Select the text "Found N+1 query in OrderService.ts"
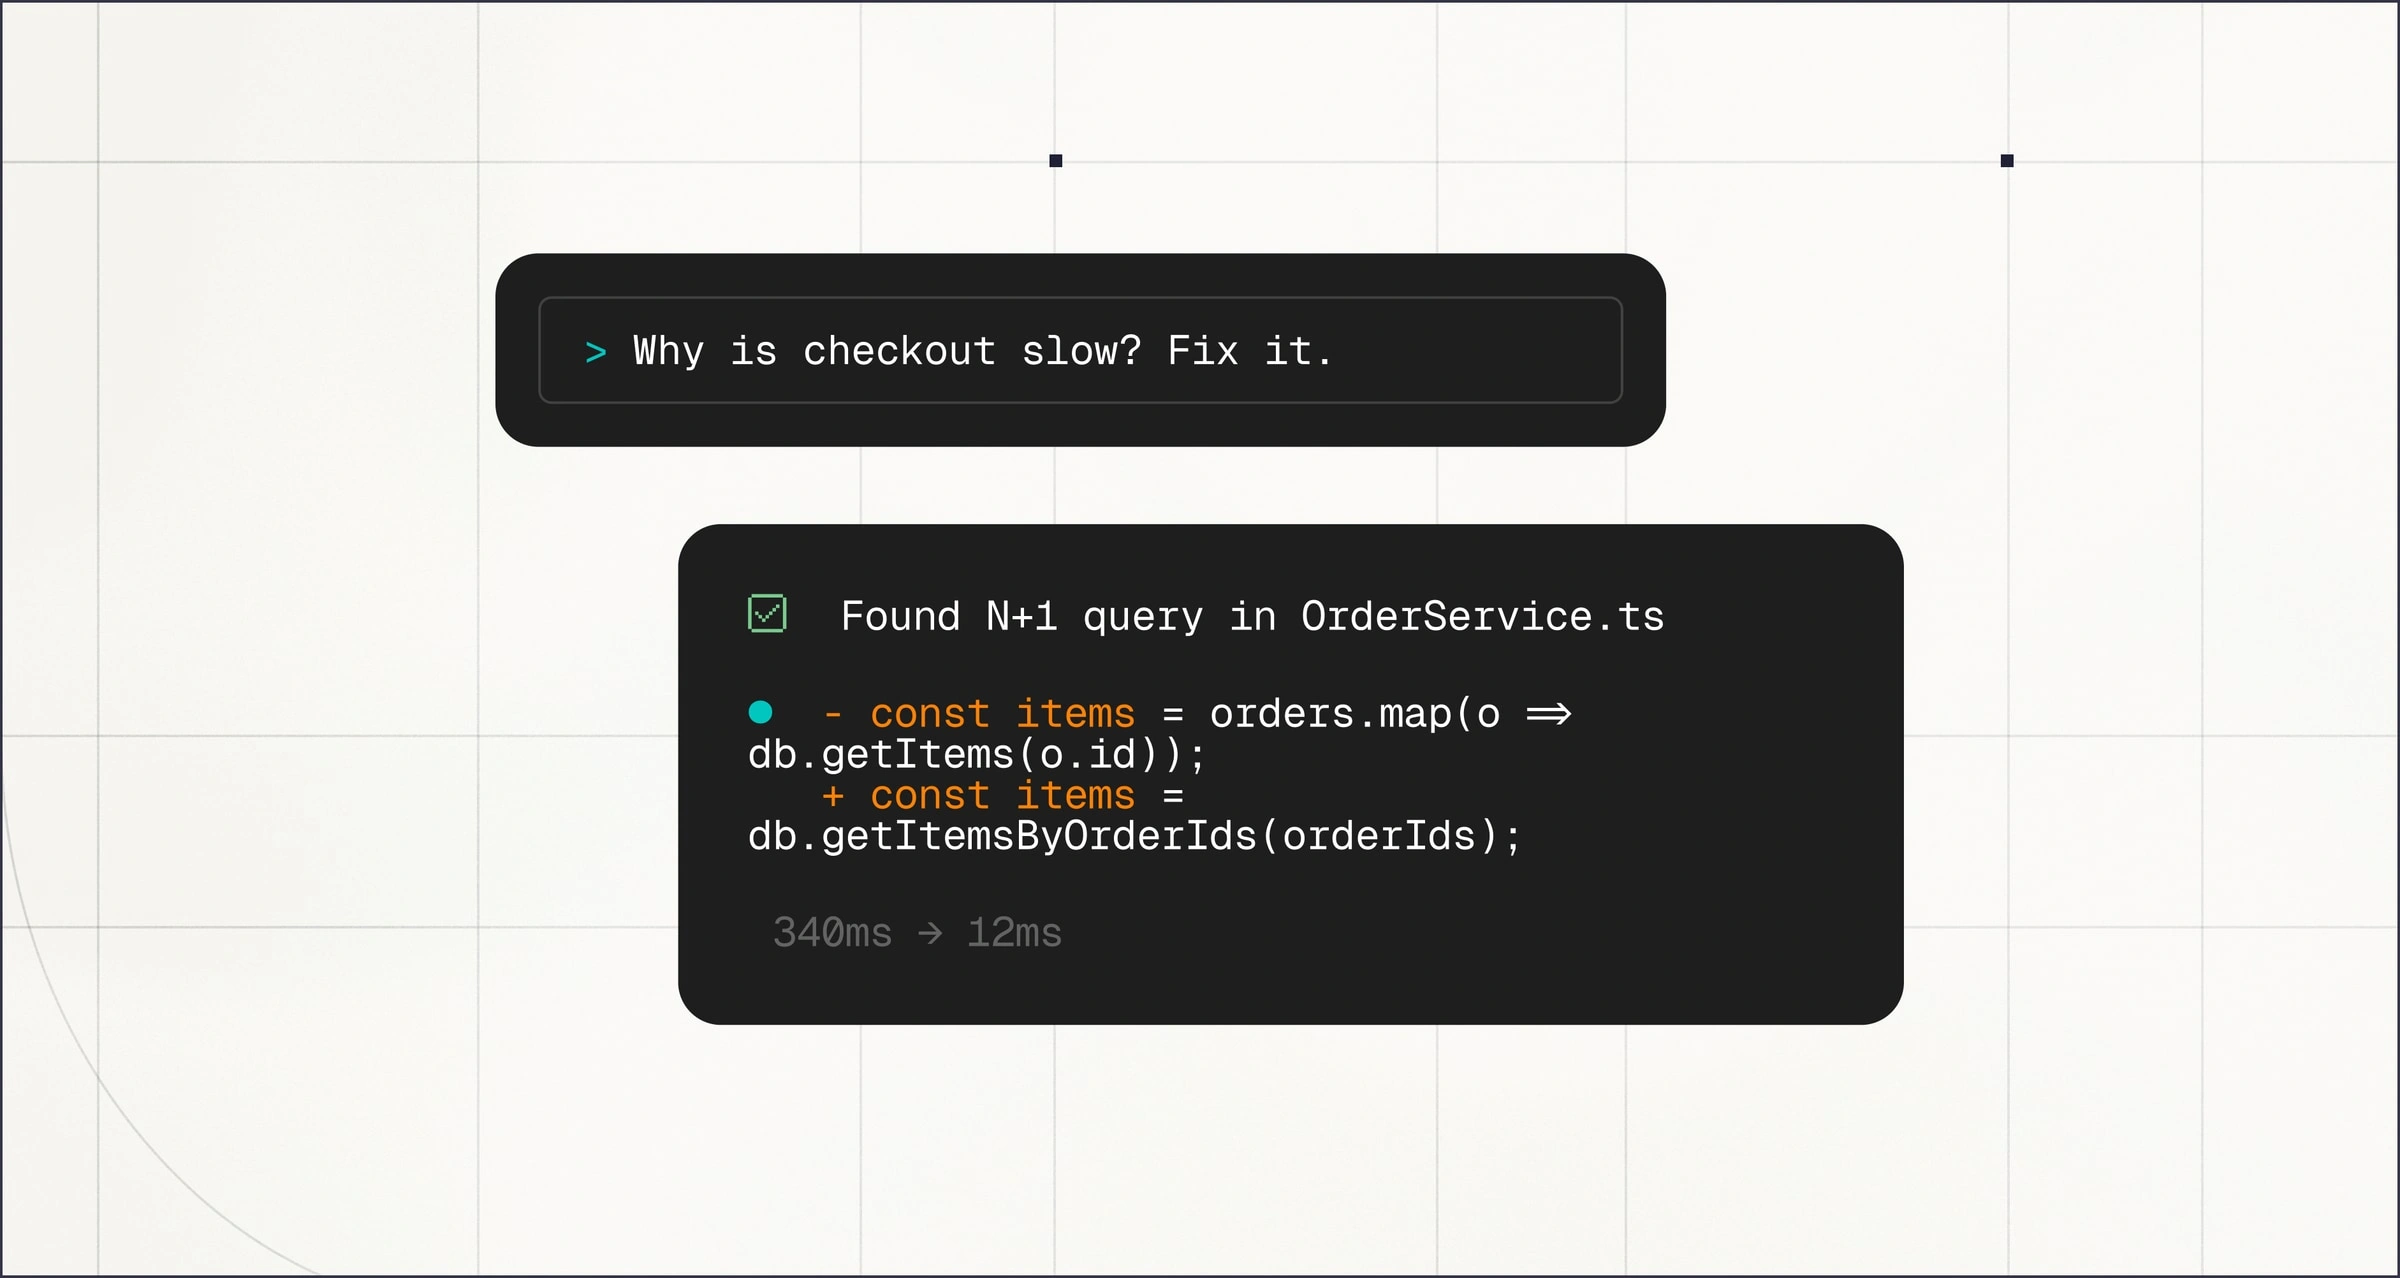 (x=1252, y=616)
